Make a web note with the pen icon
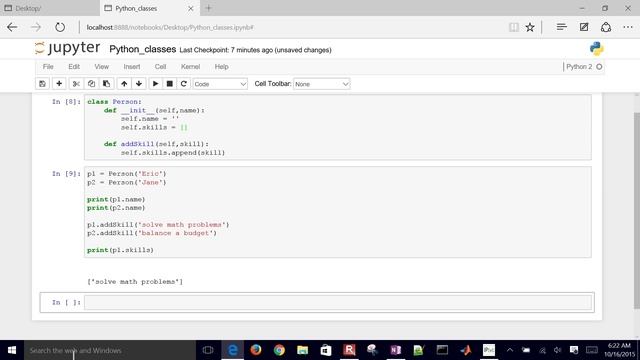Viewport: 640px width, 360px height. point(584,27)
